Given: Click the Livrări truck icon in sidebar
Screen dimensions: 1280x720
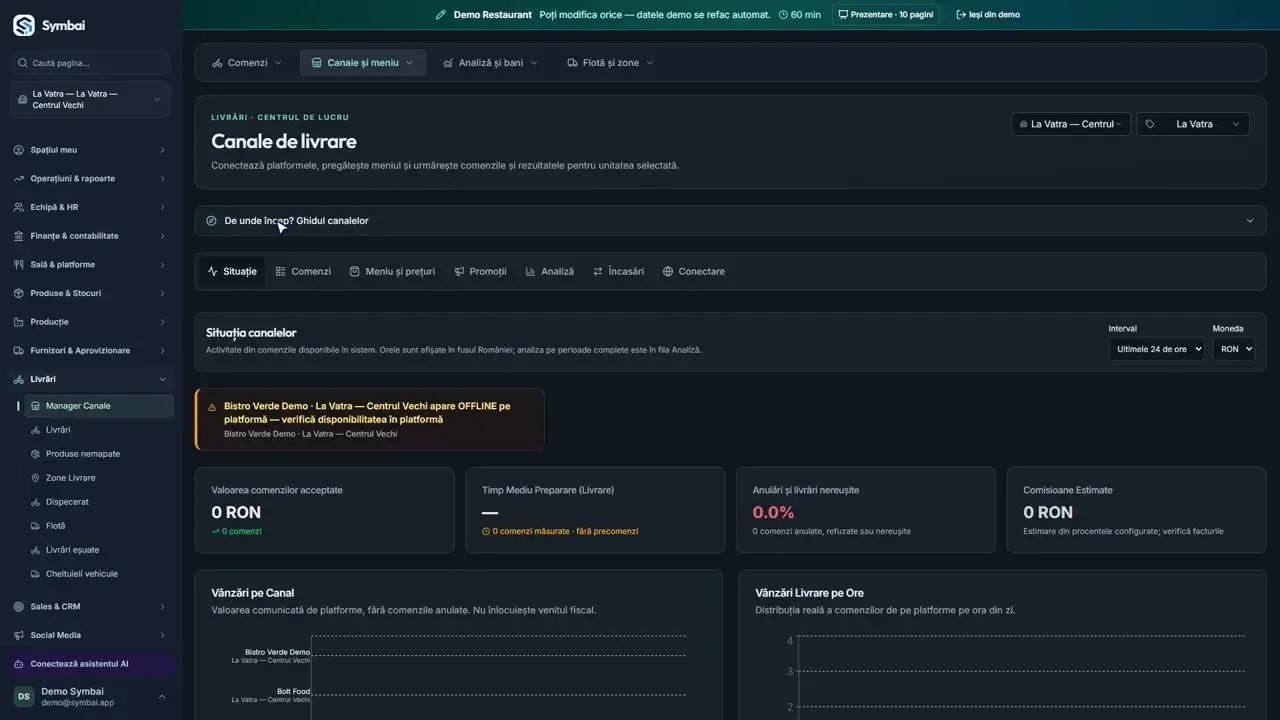Looking at the screenshot, I should pyautogui.click(x=19, y=379).
